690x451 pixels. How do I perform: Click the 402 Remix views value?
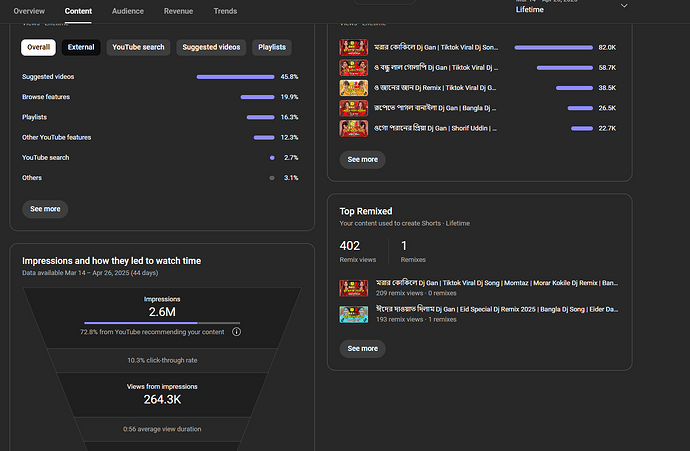click(x=349, y=246)
